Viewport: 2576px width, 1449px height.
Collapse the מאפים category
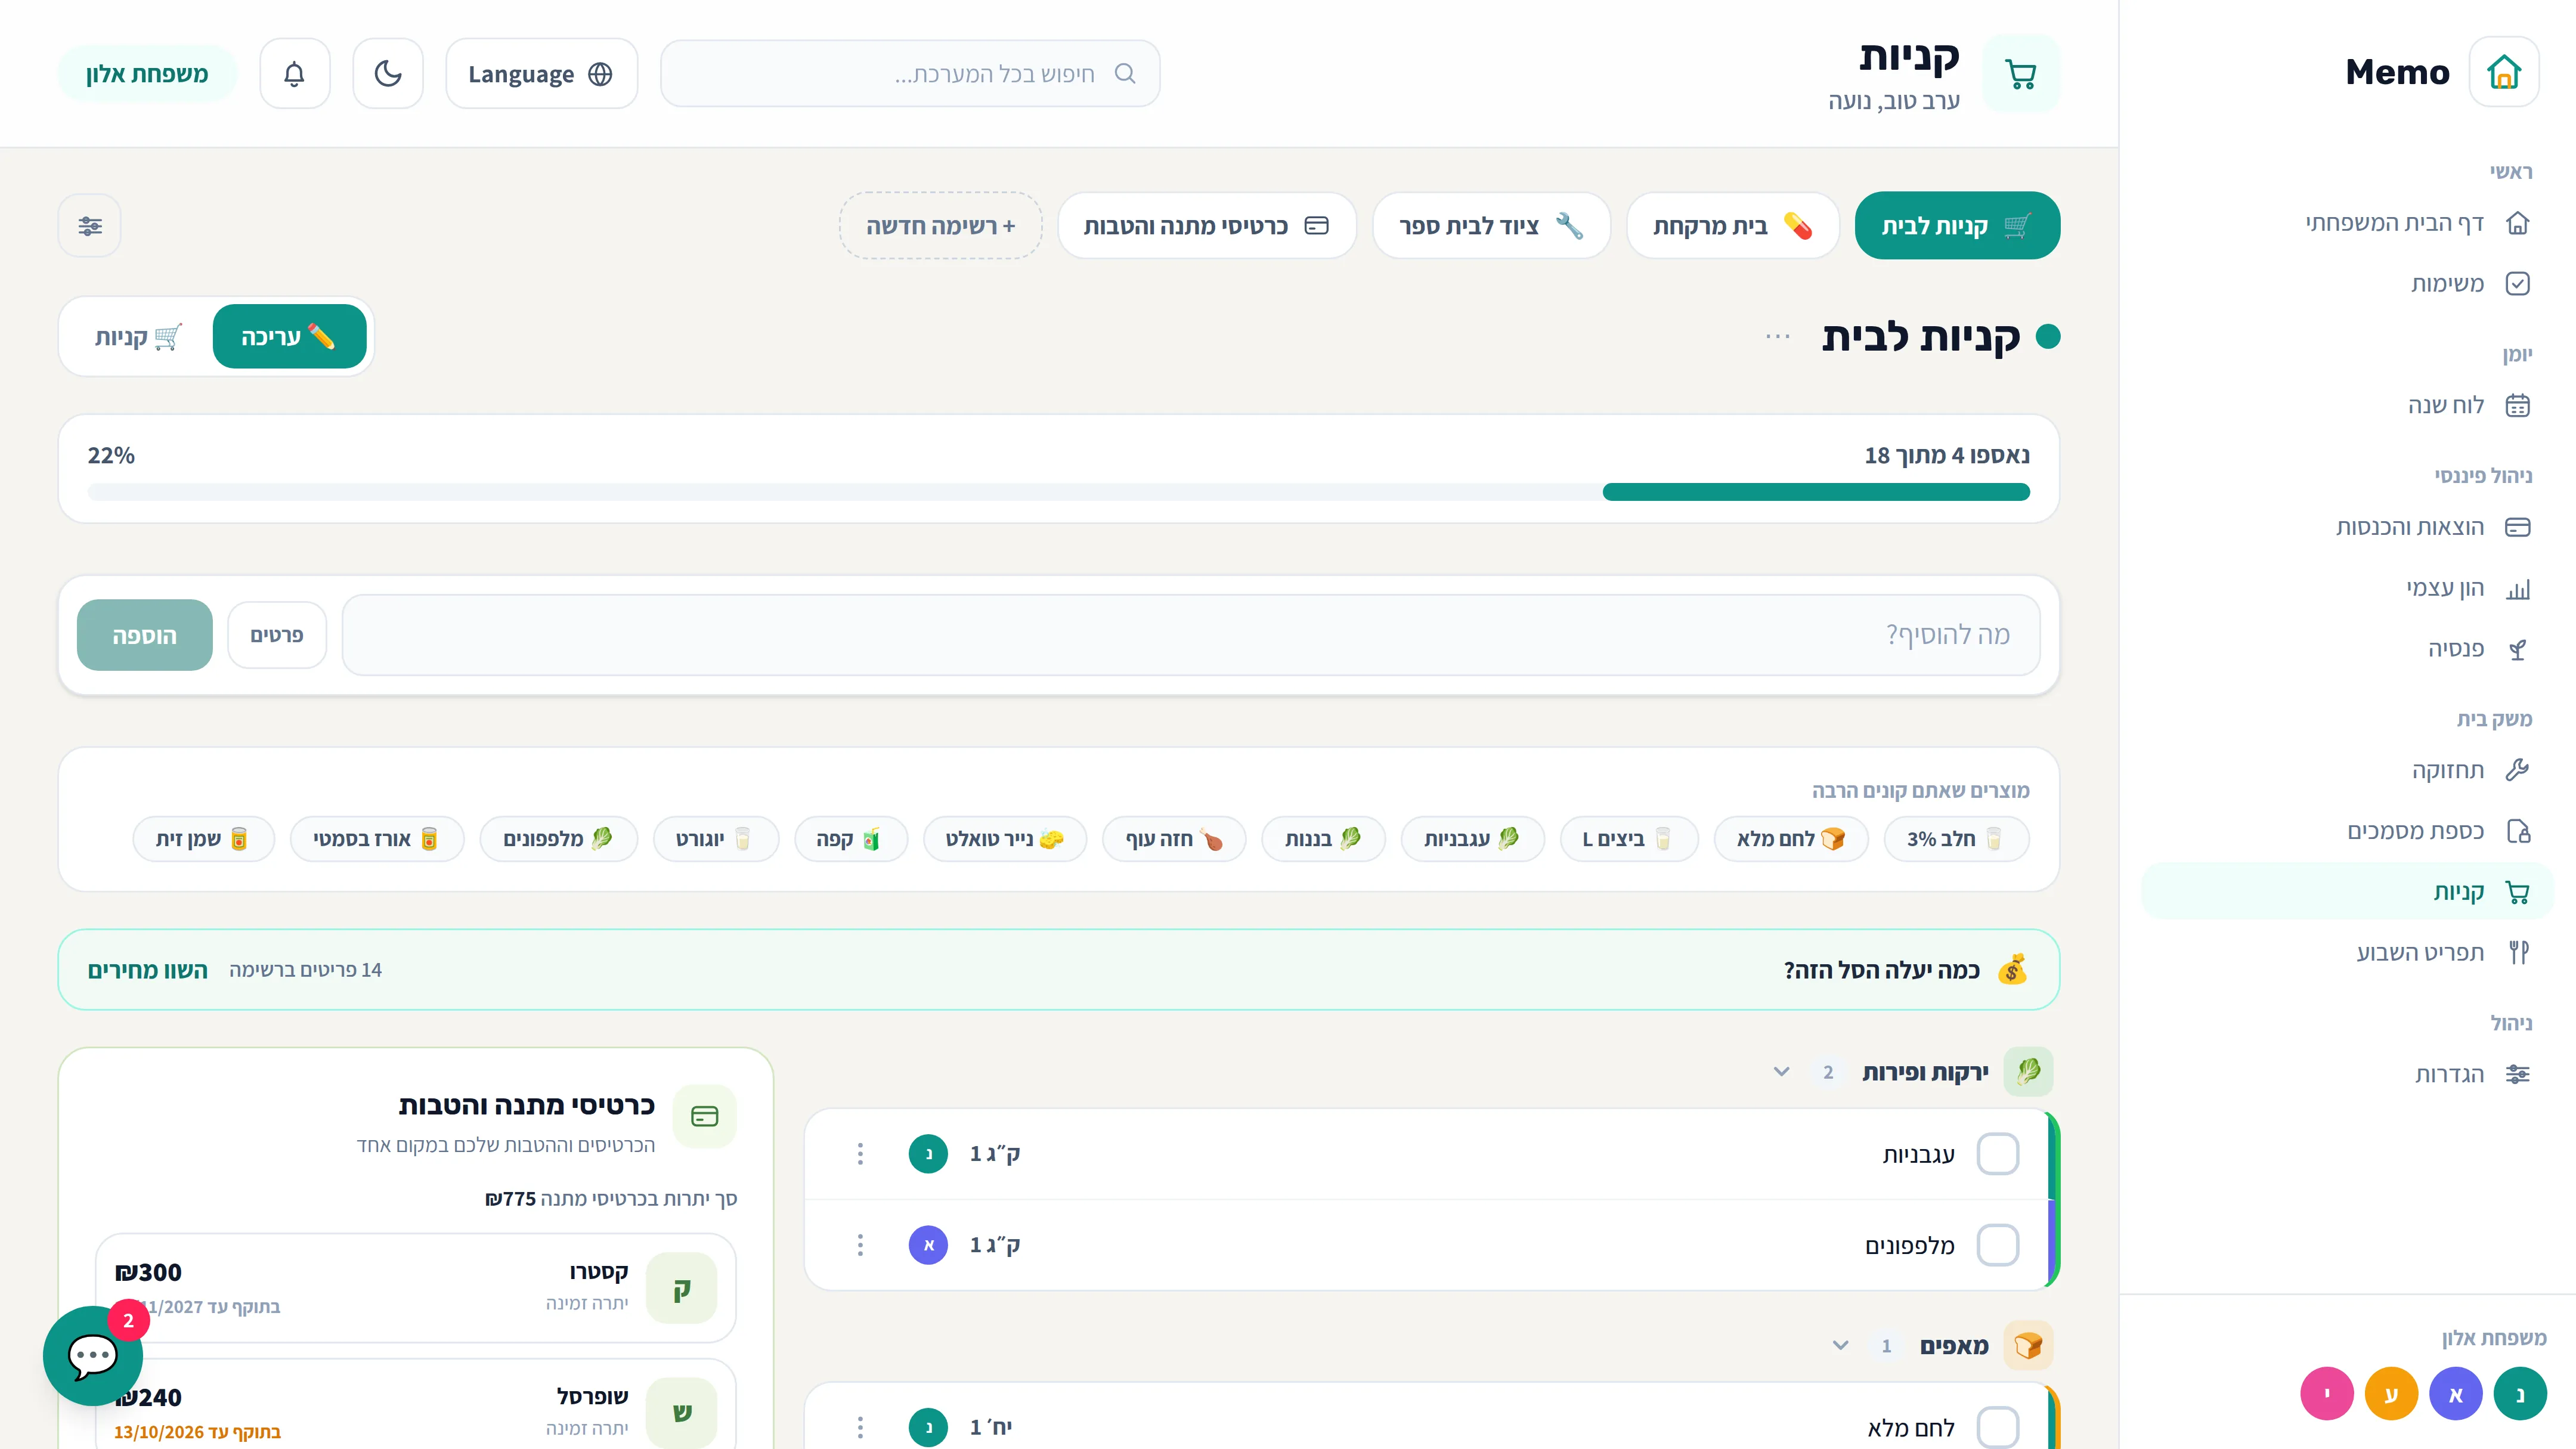click(x=1840, y=1346)
